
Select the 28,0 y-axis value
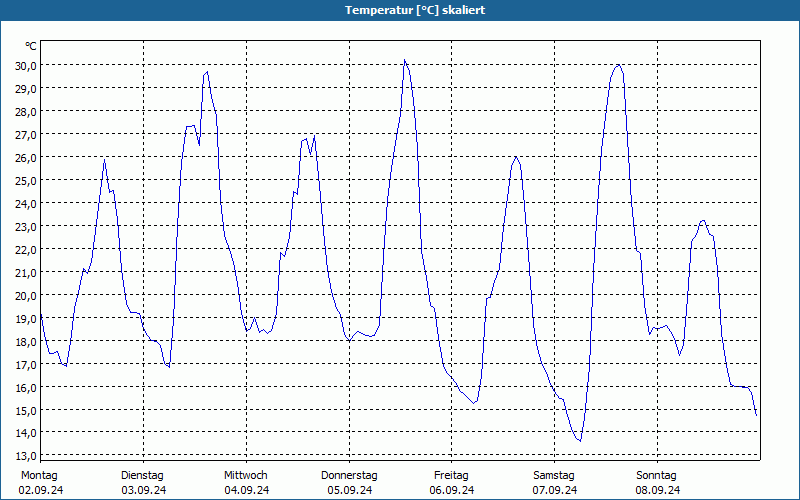[x=26, y=111]
